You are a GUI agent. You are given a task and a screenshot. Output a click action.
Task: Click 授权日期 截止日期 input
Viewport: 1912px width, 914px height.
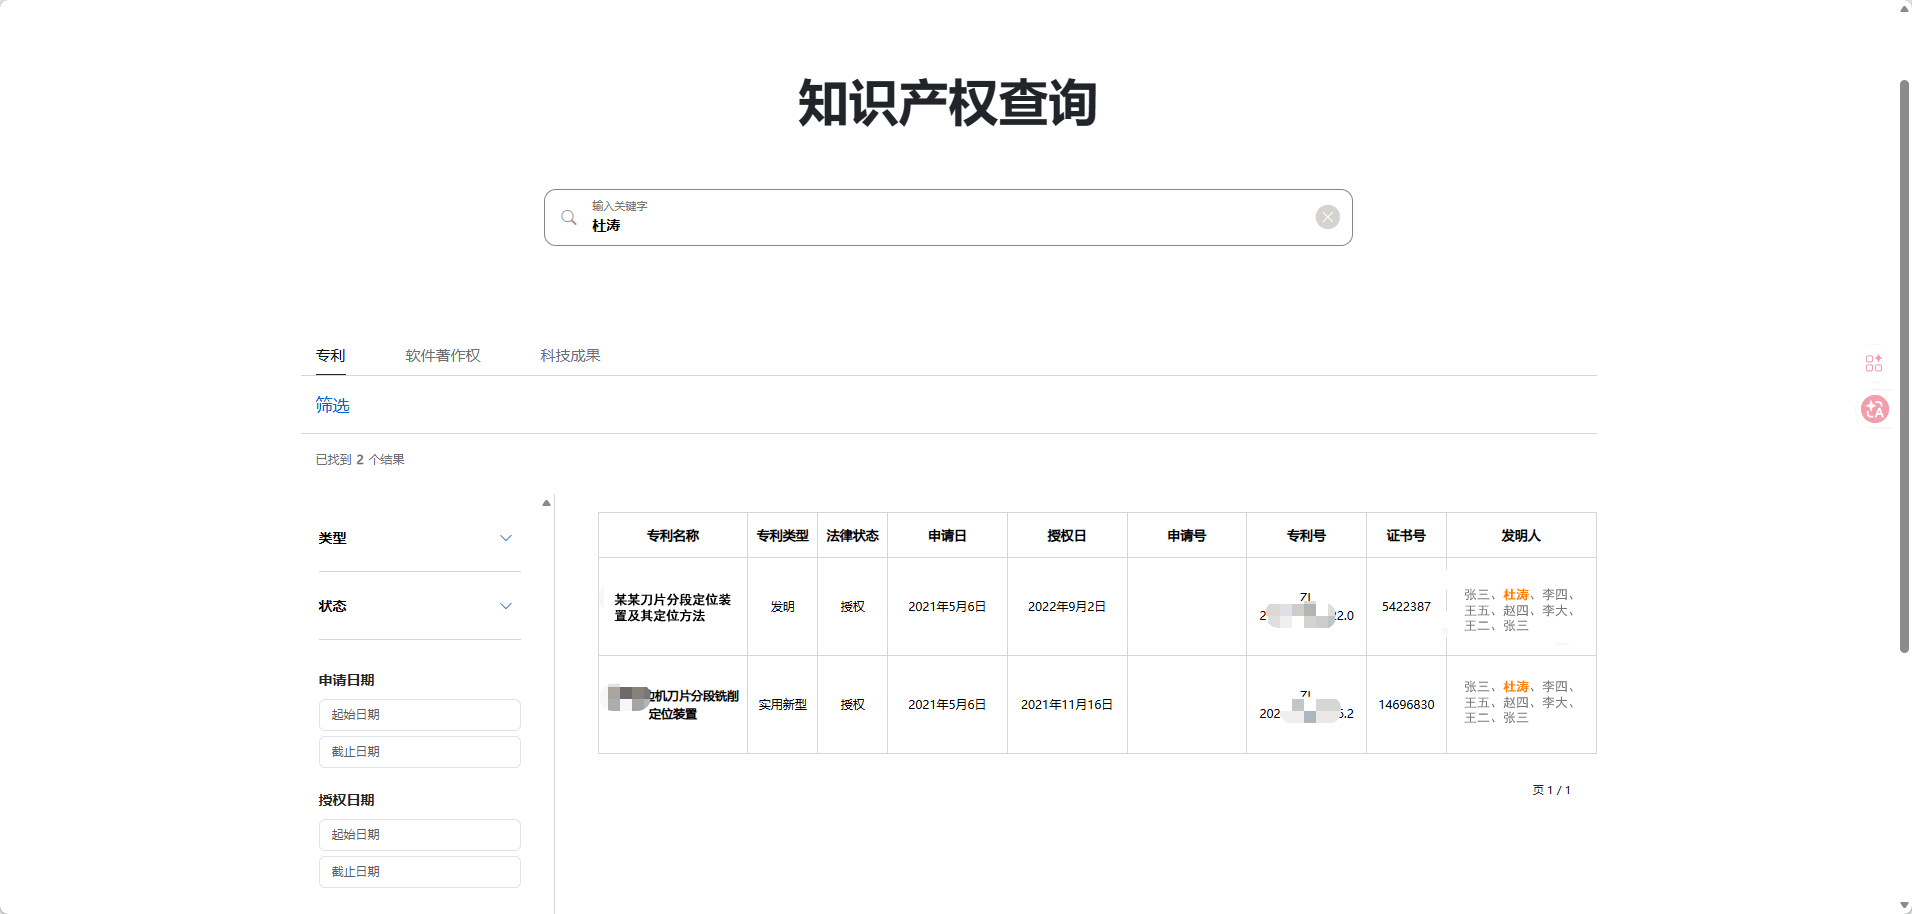[419, 872]
